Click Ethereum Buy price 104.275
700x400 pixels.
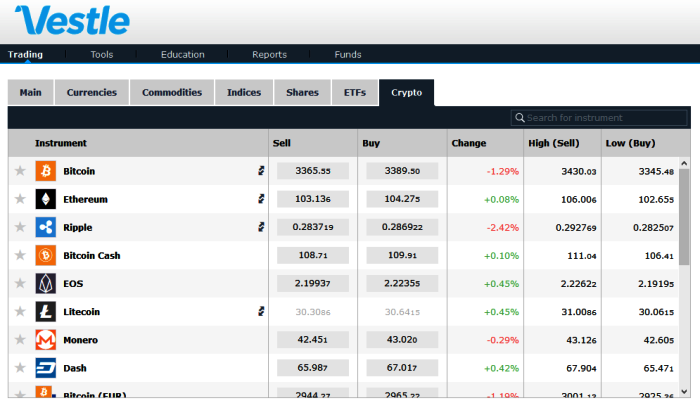tap(402, 199)
